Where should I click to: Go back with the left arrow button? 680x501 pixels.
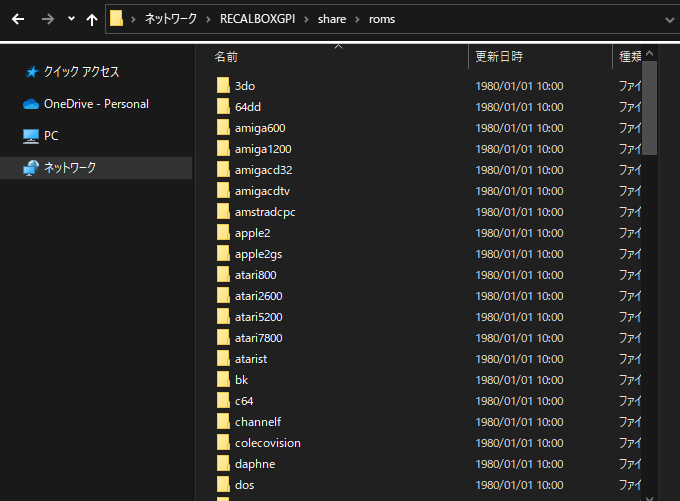tap(18, 19)
